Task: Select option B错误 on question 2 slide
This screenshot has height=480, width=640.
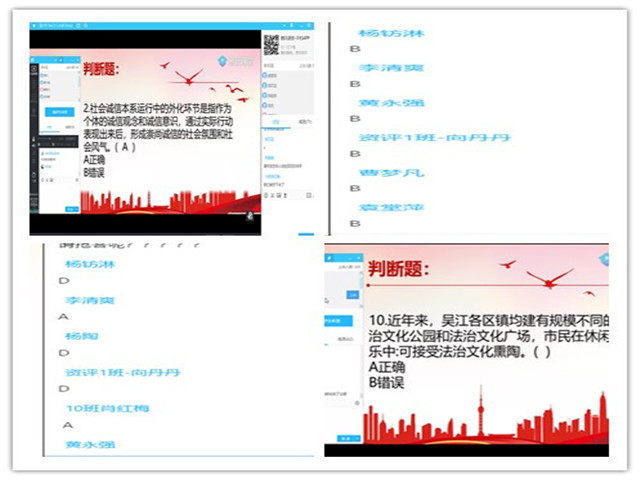Action: pos(95,172)
